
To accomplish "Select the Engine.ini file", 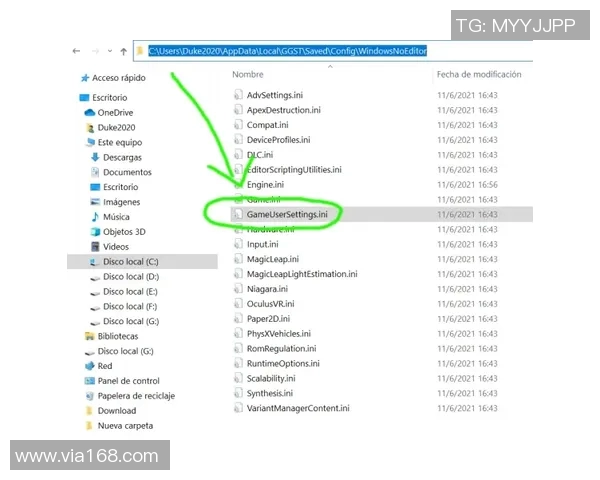I will coord(265,185).
